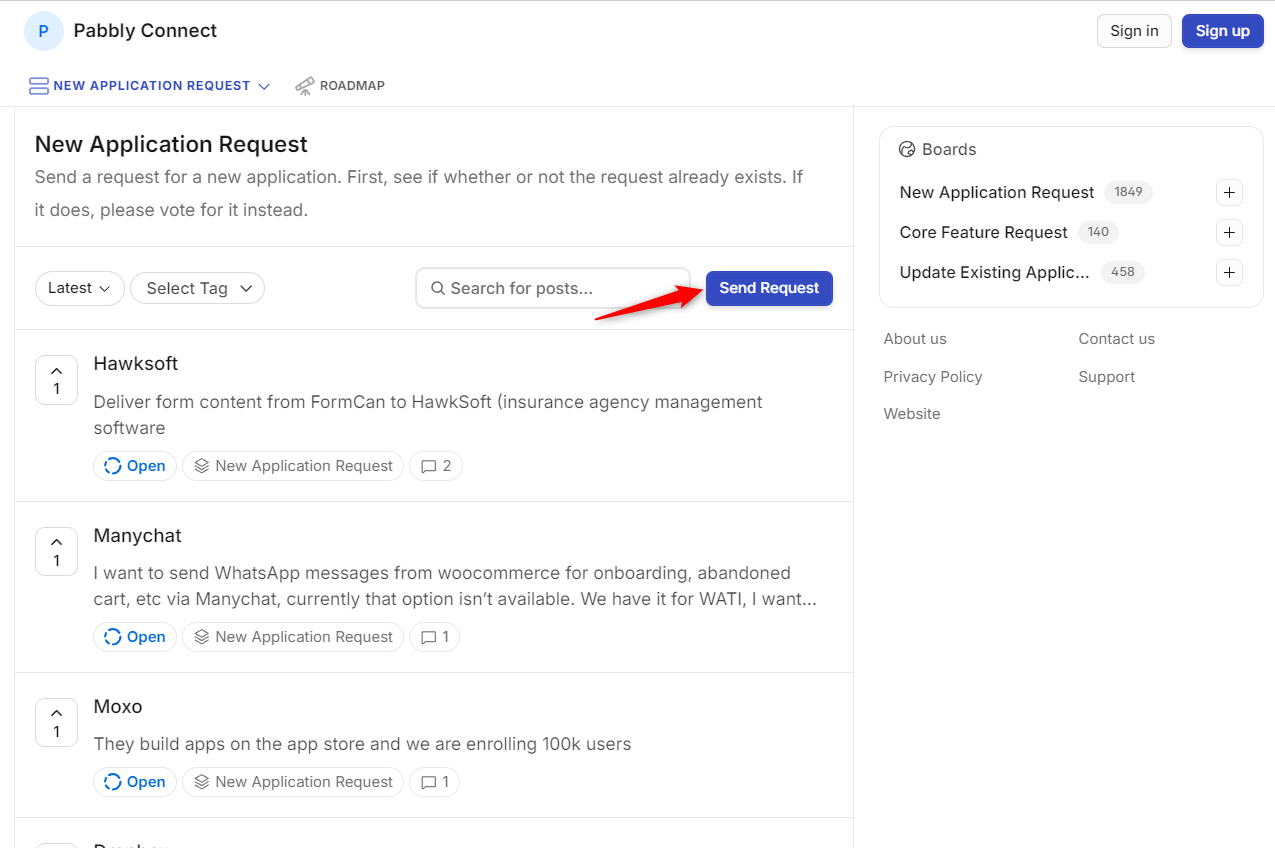
Task: Click the Hawksoft description about FormCan
Action: click(x=428, y=415)
